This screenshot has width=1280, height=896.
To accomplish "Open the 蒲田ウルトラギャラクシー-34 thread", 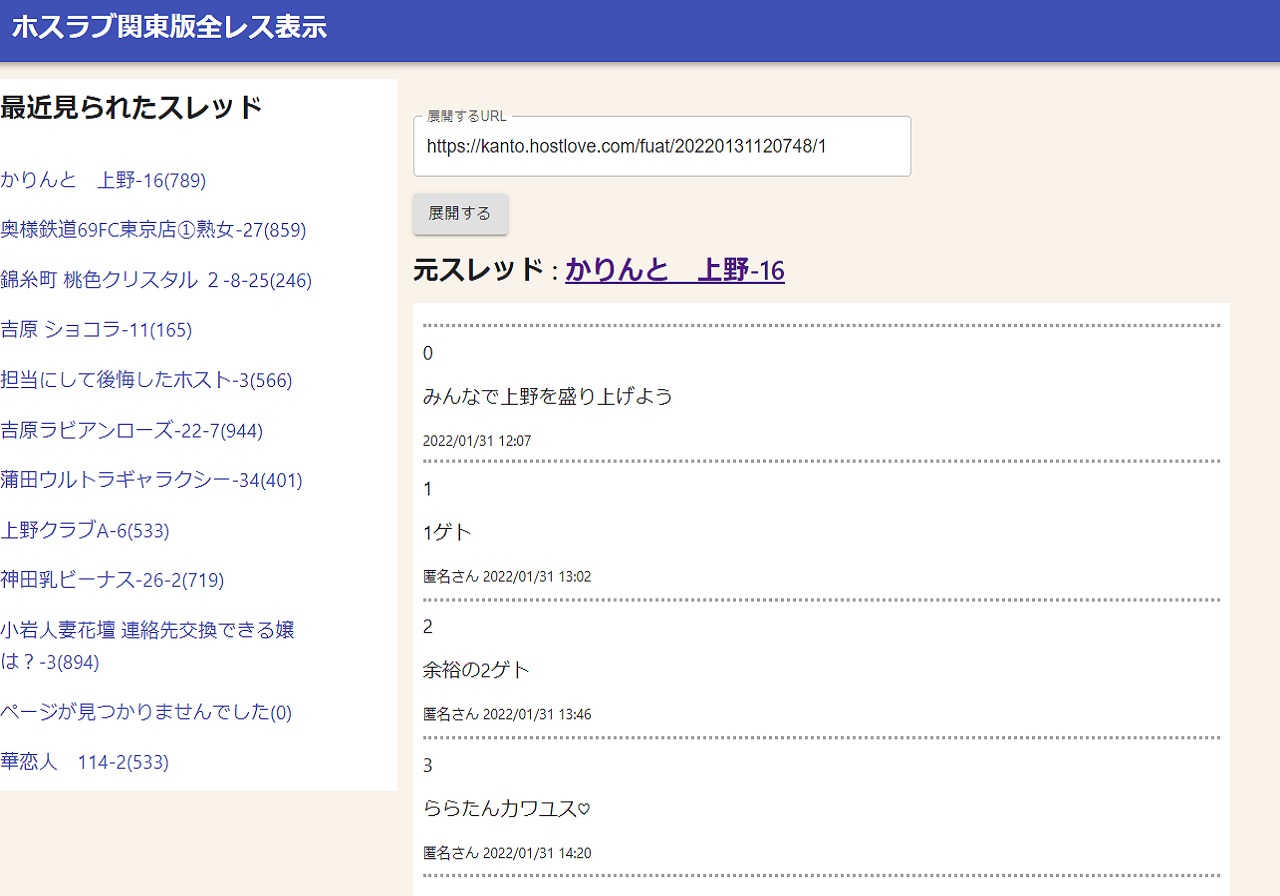I will coord(151,480).
